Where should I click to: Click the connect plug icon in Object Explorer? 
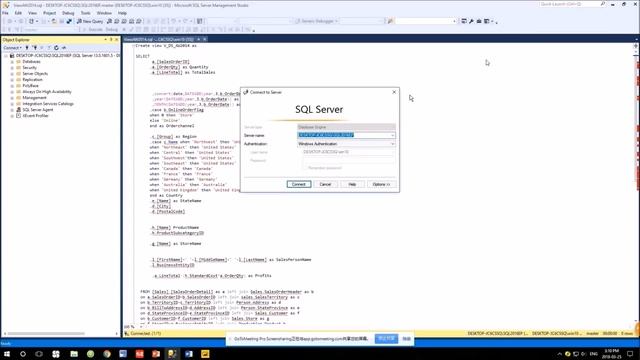(27, 48)
